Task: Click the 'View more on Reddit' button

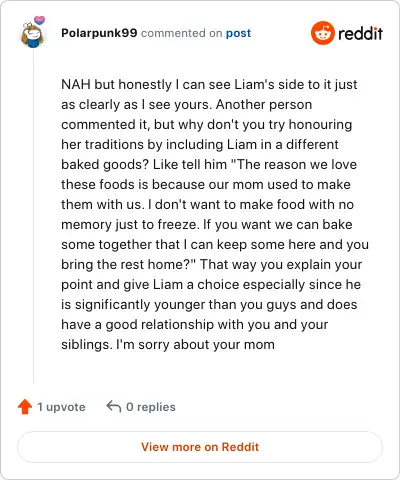Action: 200,447
